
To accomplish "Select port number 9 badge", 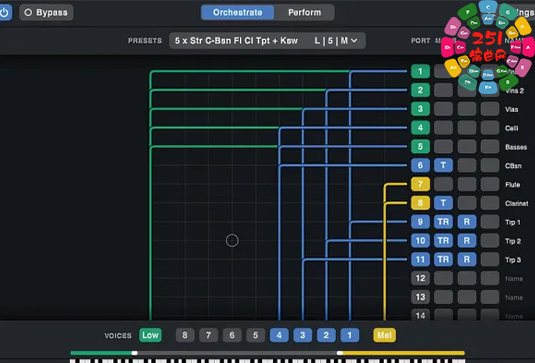I will coord(420,222).
